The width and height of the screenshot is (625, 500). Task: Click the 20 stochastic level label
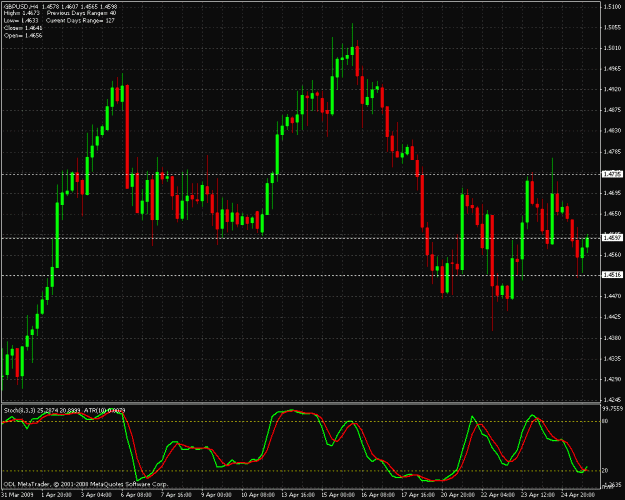click(x=605, y=470)
